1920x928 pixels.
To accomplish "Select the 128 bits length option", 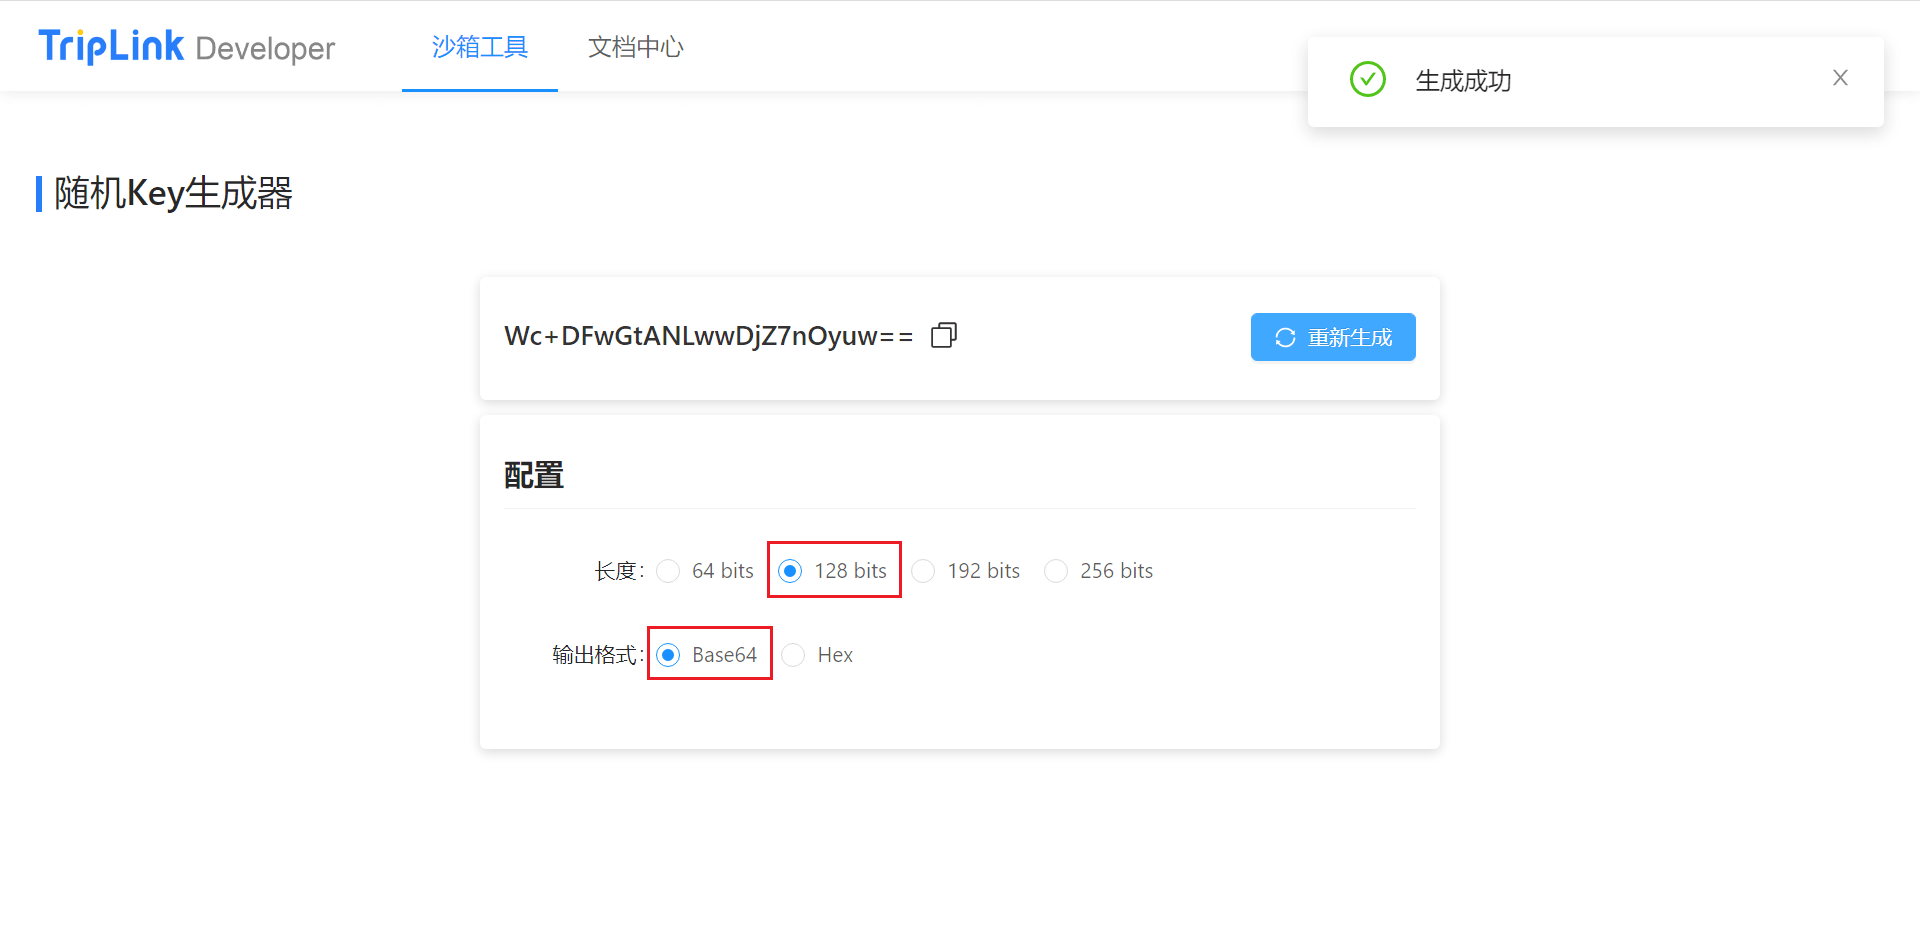I will (790, 571).
